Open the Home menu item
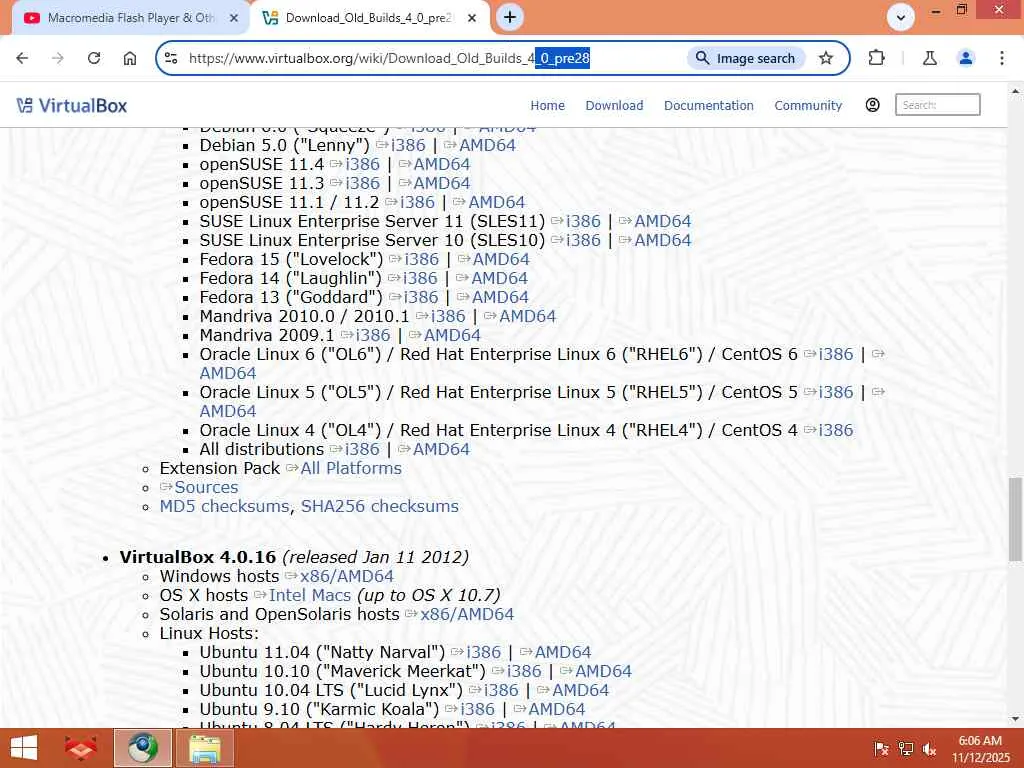The width and height of the screenshot is (1024, 768). point(547,105)
